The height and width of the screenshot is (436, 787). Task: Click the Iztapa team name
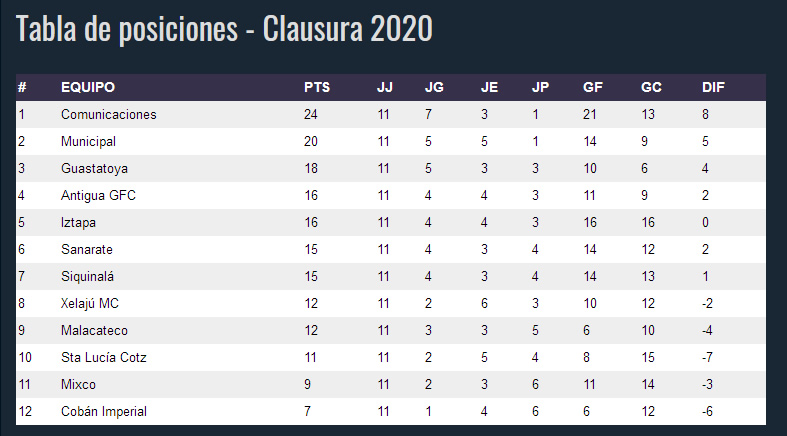78,223
